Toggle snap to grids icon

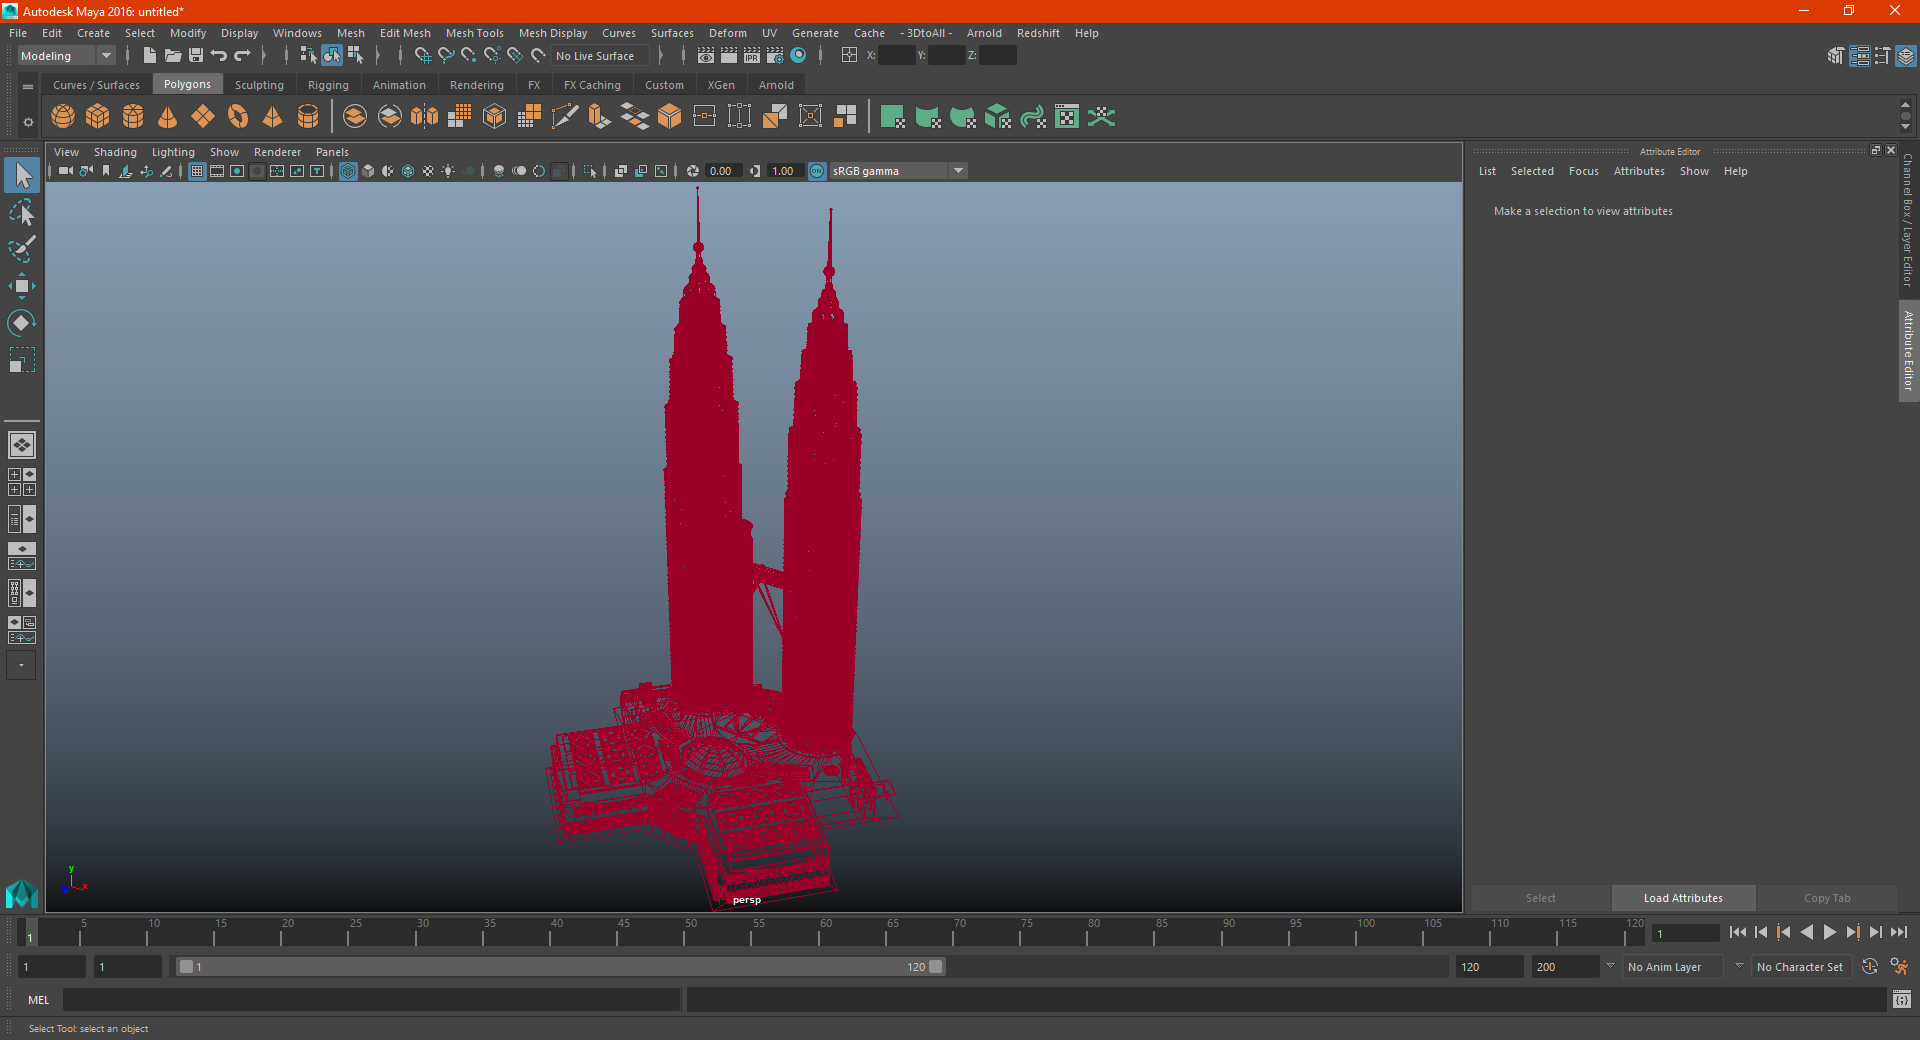(423, 56)
